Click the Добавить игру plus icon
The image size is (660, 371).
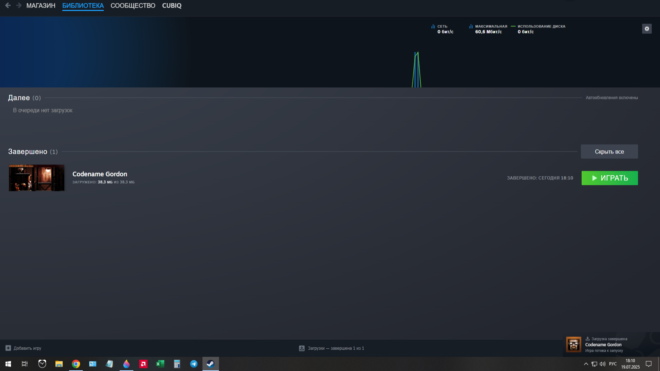[x=8, y=348]
